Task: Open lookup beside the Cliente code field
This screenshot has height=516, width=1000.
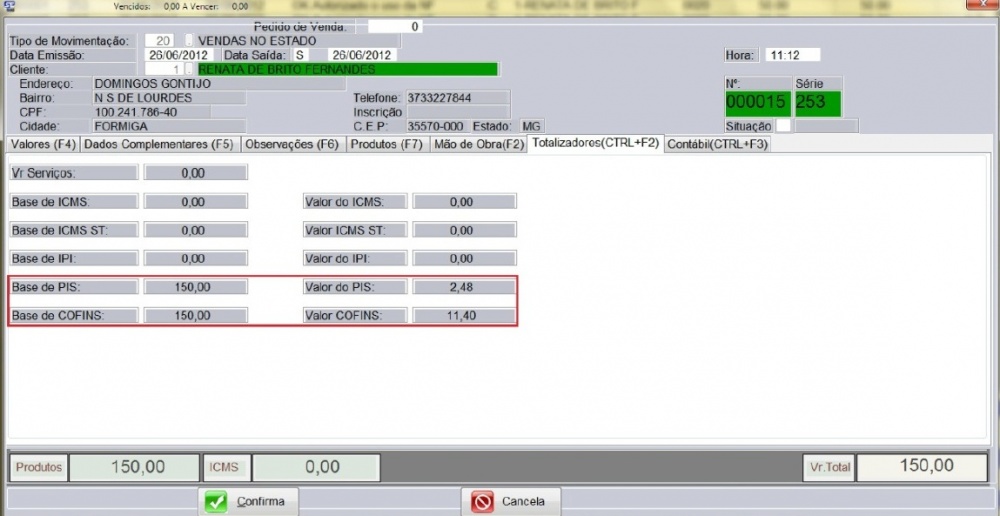Action: pyautogui.click(x=188, y=70)
